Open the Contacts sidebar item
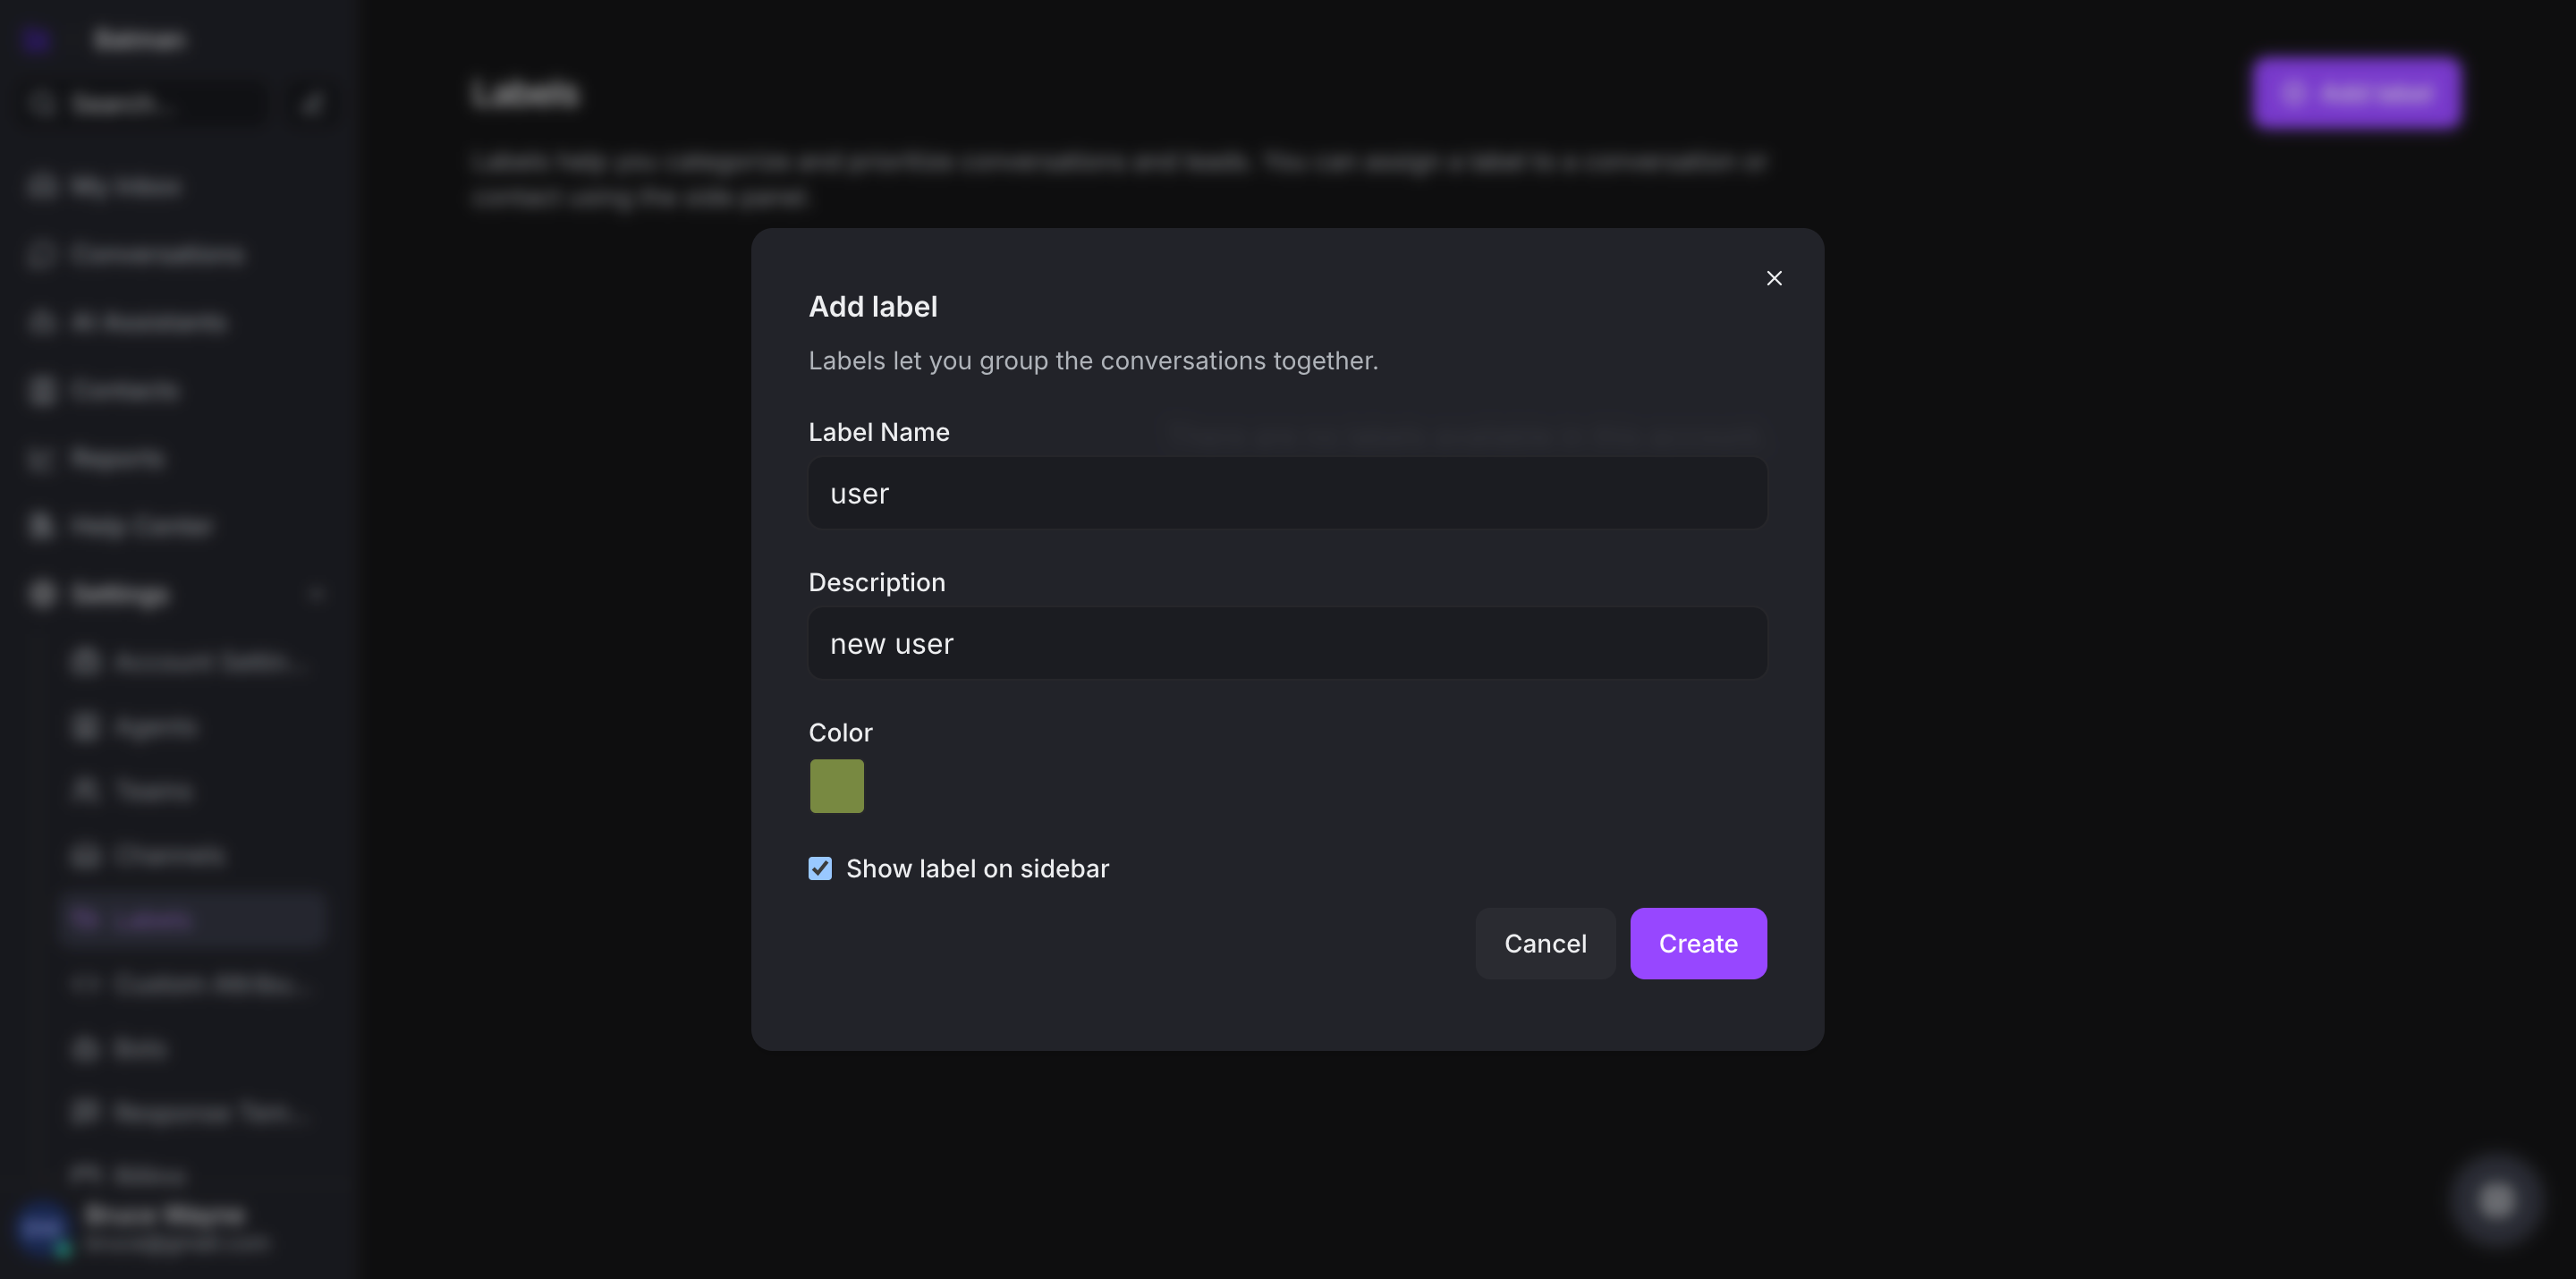The width and height of the screenshot is (2576, 1279). pos(125,390)
